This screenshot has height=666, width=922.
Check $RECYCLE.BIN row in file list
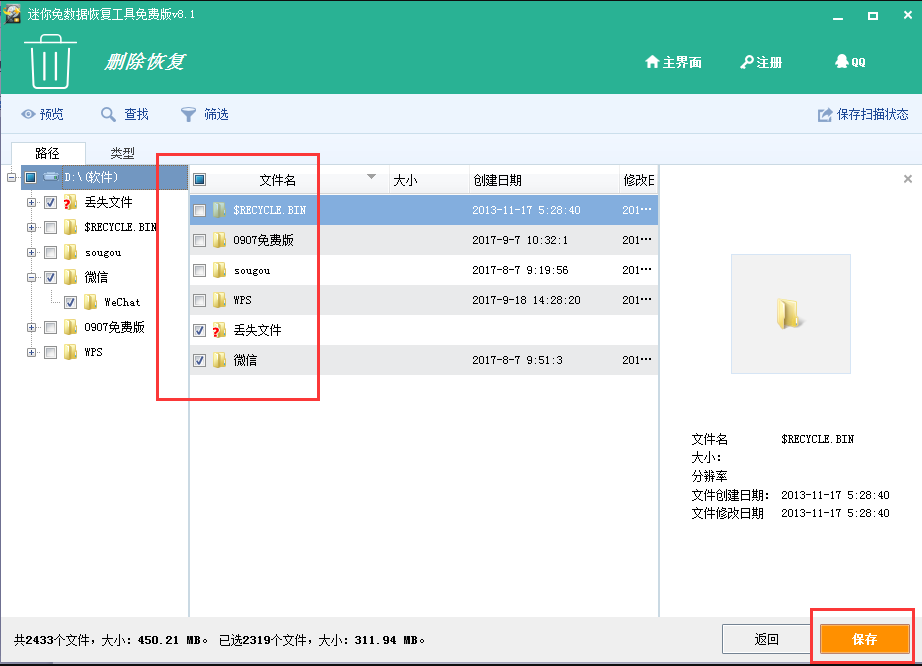pos(200,210)
